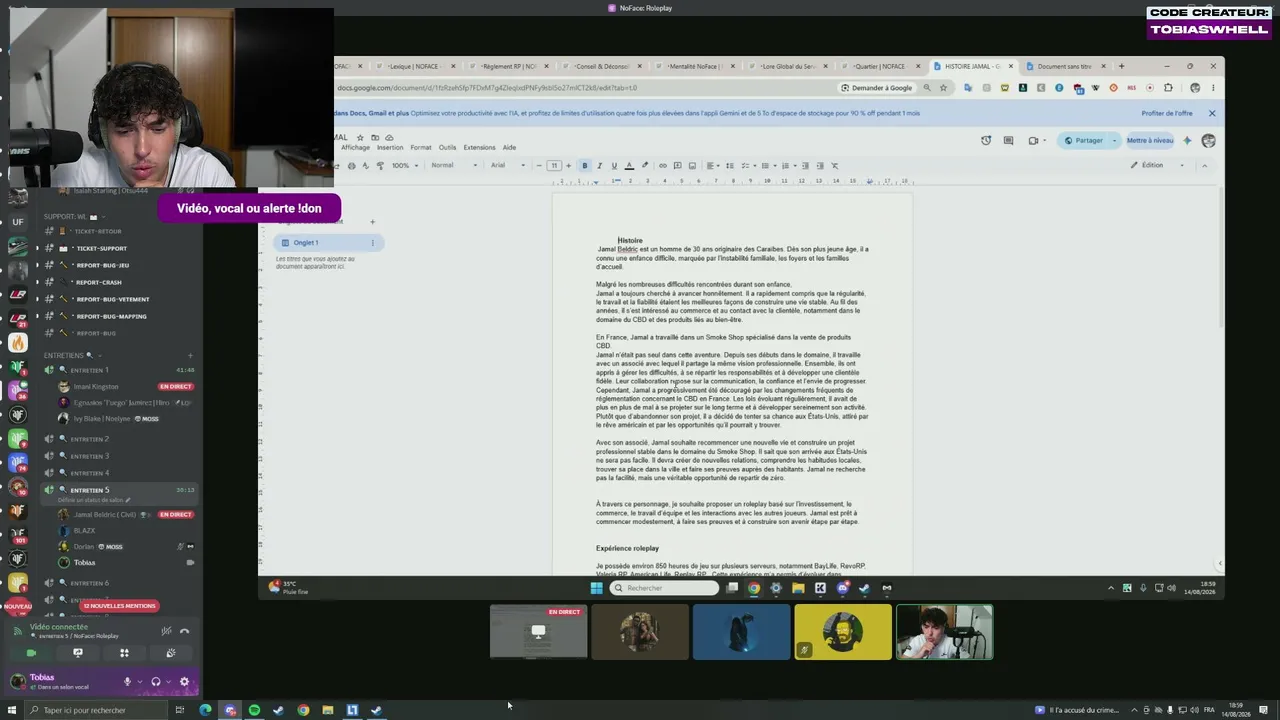The image size is (1280, 720).
Task: Add a new document tab with plus
Action: tap(372, 222)
